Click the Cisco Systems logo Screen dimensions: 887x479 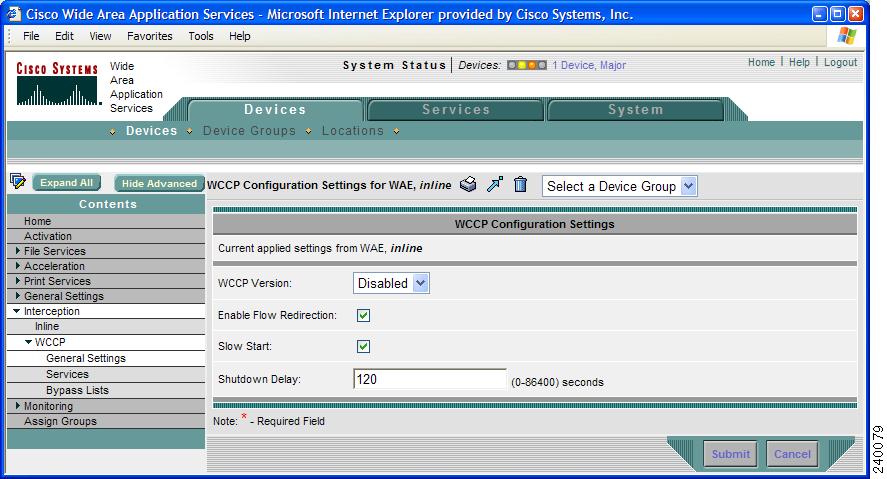pyautogui.click(x=57, y=84)
